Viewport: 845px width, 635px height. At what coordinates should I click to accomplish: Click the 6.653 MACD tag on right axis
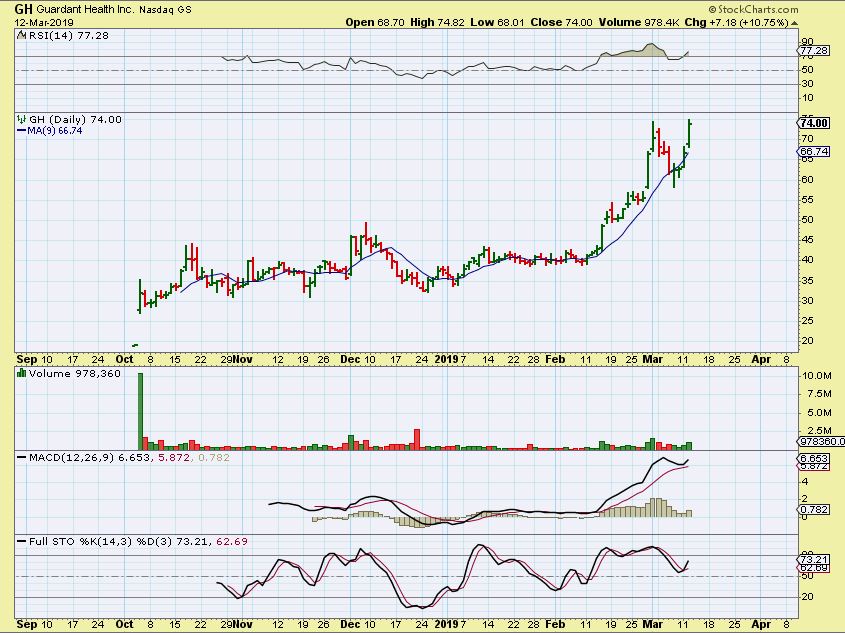coord(814,459)
